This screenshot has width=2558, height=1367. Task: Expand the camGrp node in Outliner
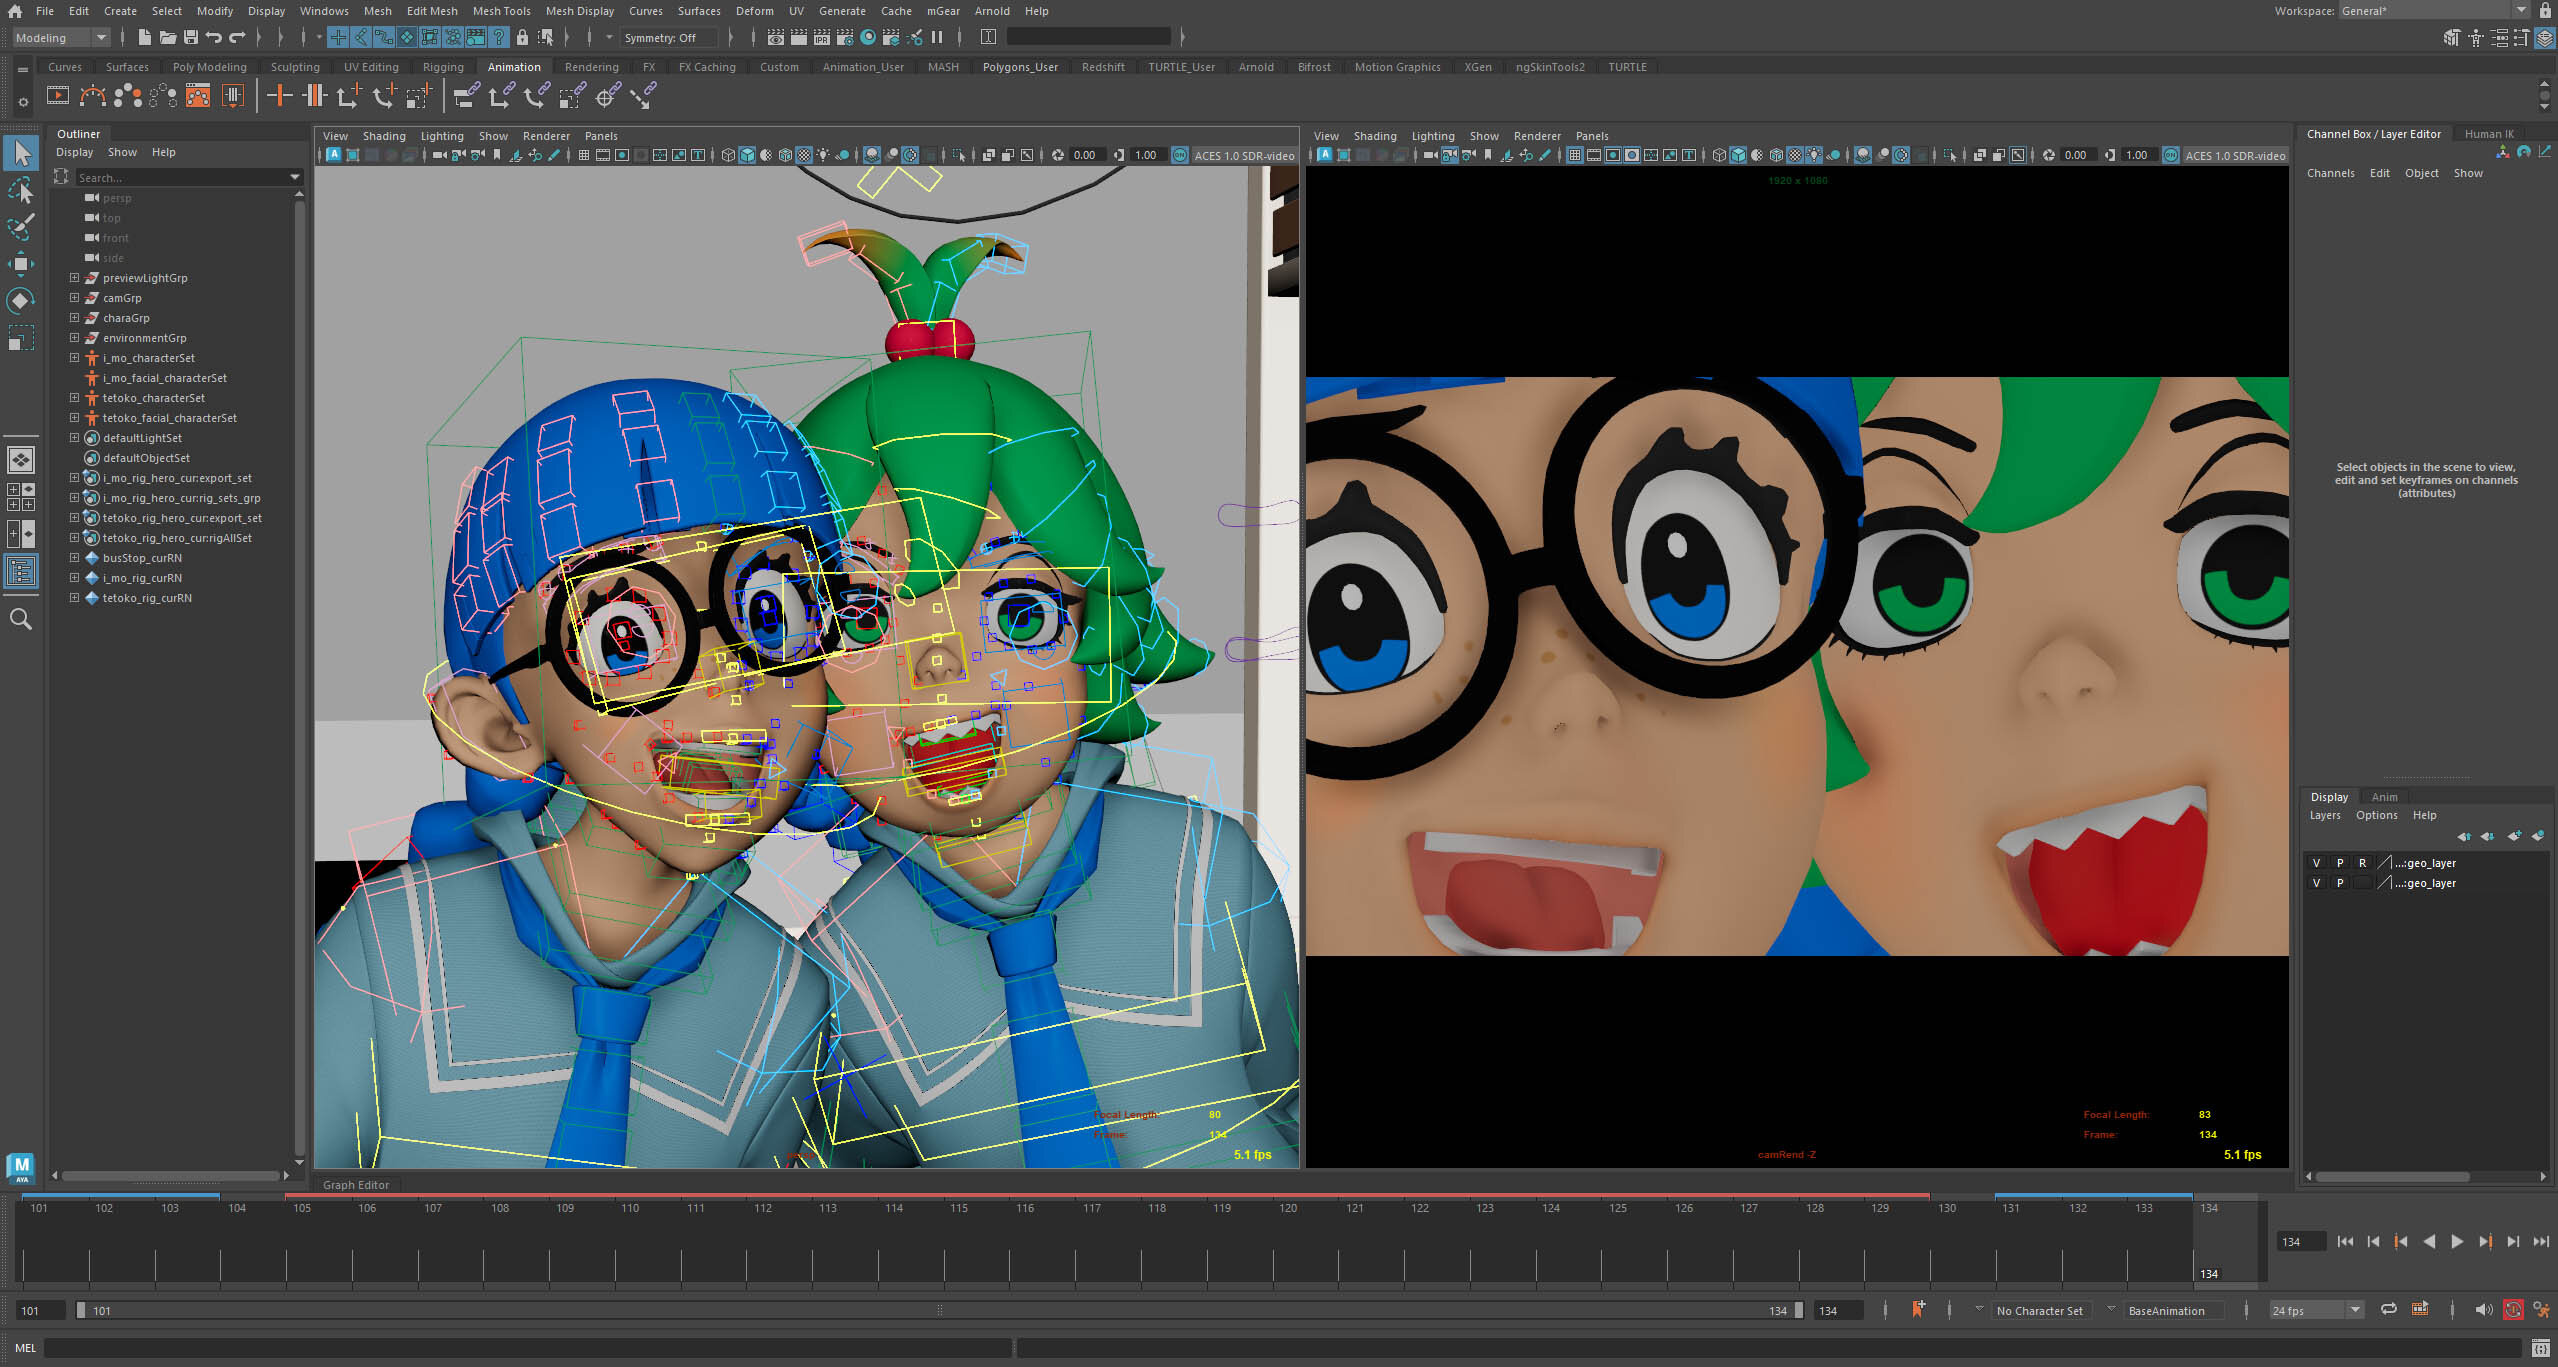coord(74,298)
